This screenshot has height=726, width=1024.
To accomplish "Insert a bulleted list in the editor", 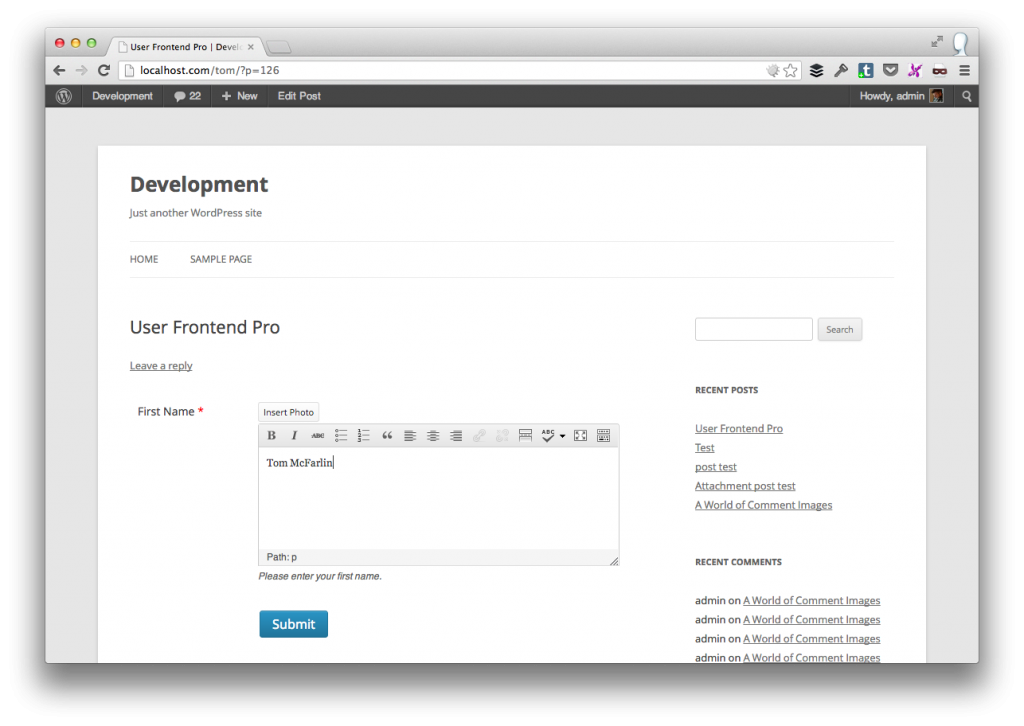I will 341,435.
